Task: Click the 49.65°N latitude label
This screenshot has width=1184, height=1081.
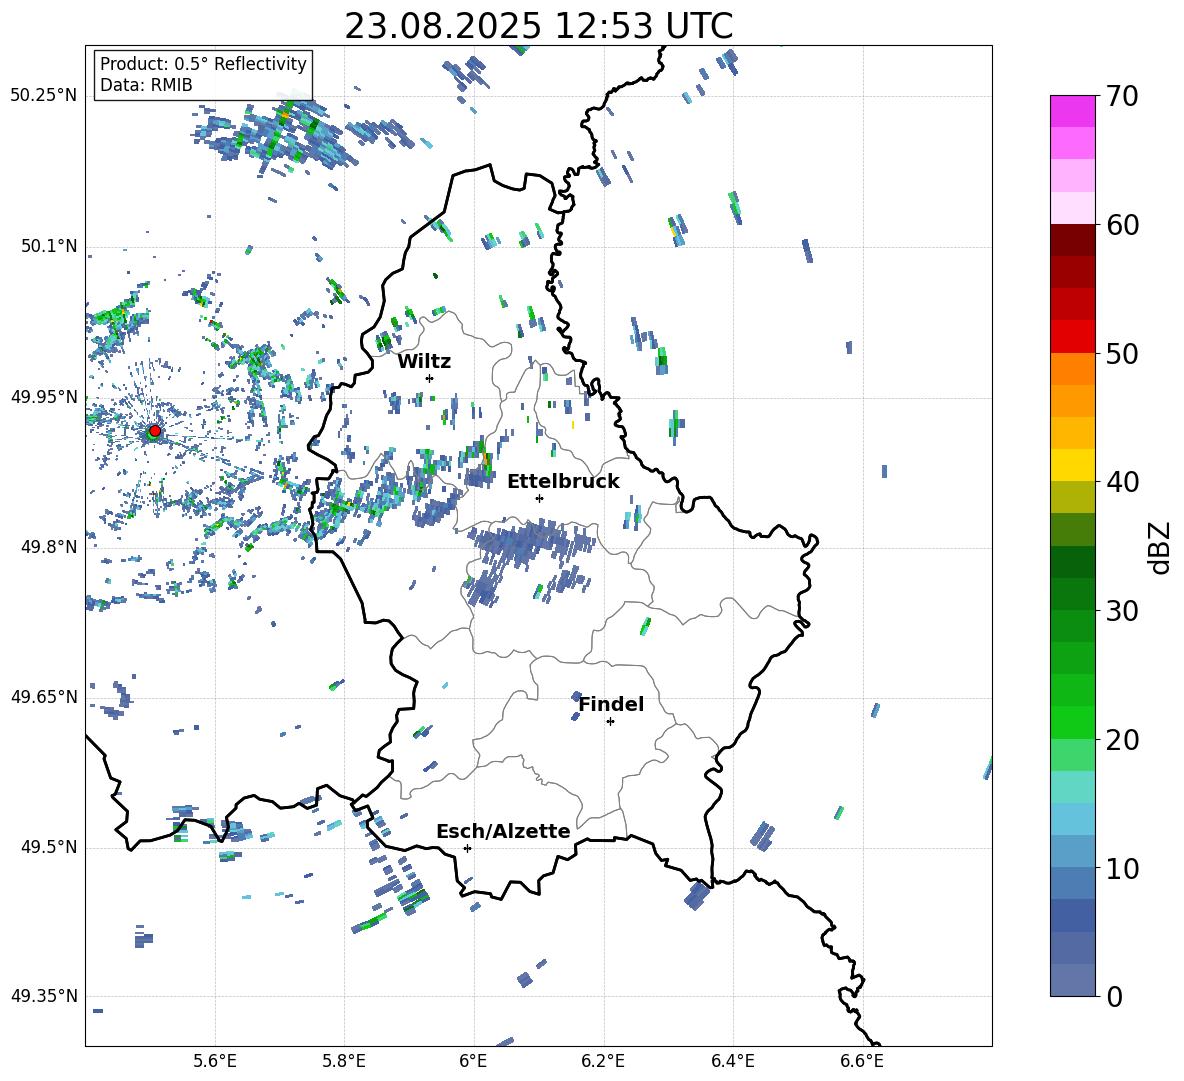Action: (44, 696)
